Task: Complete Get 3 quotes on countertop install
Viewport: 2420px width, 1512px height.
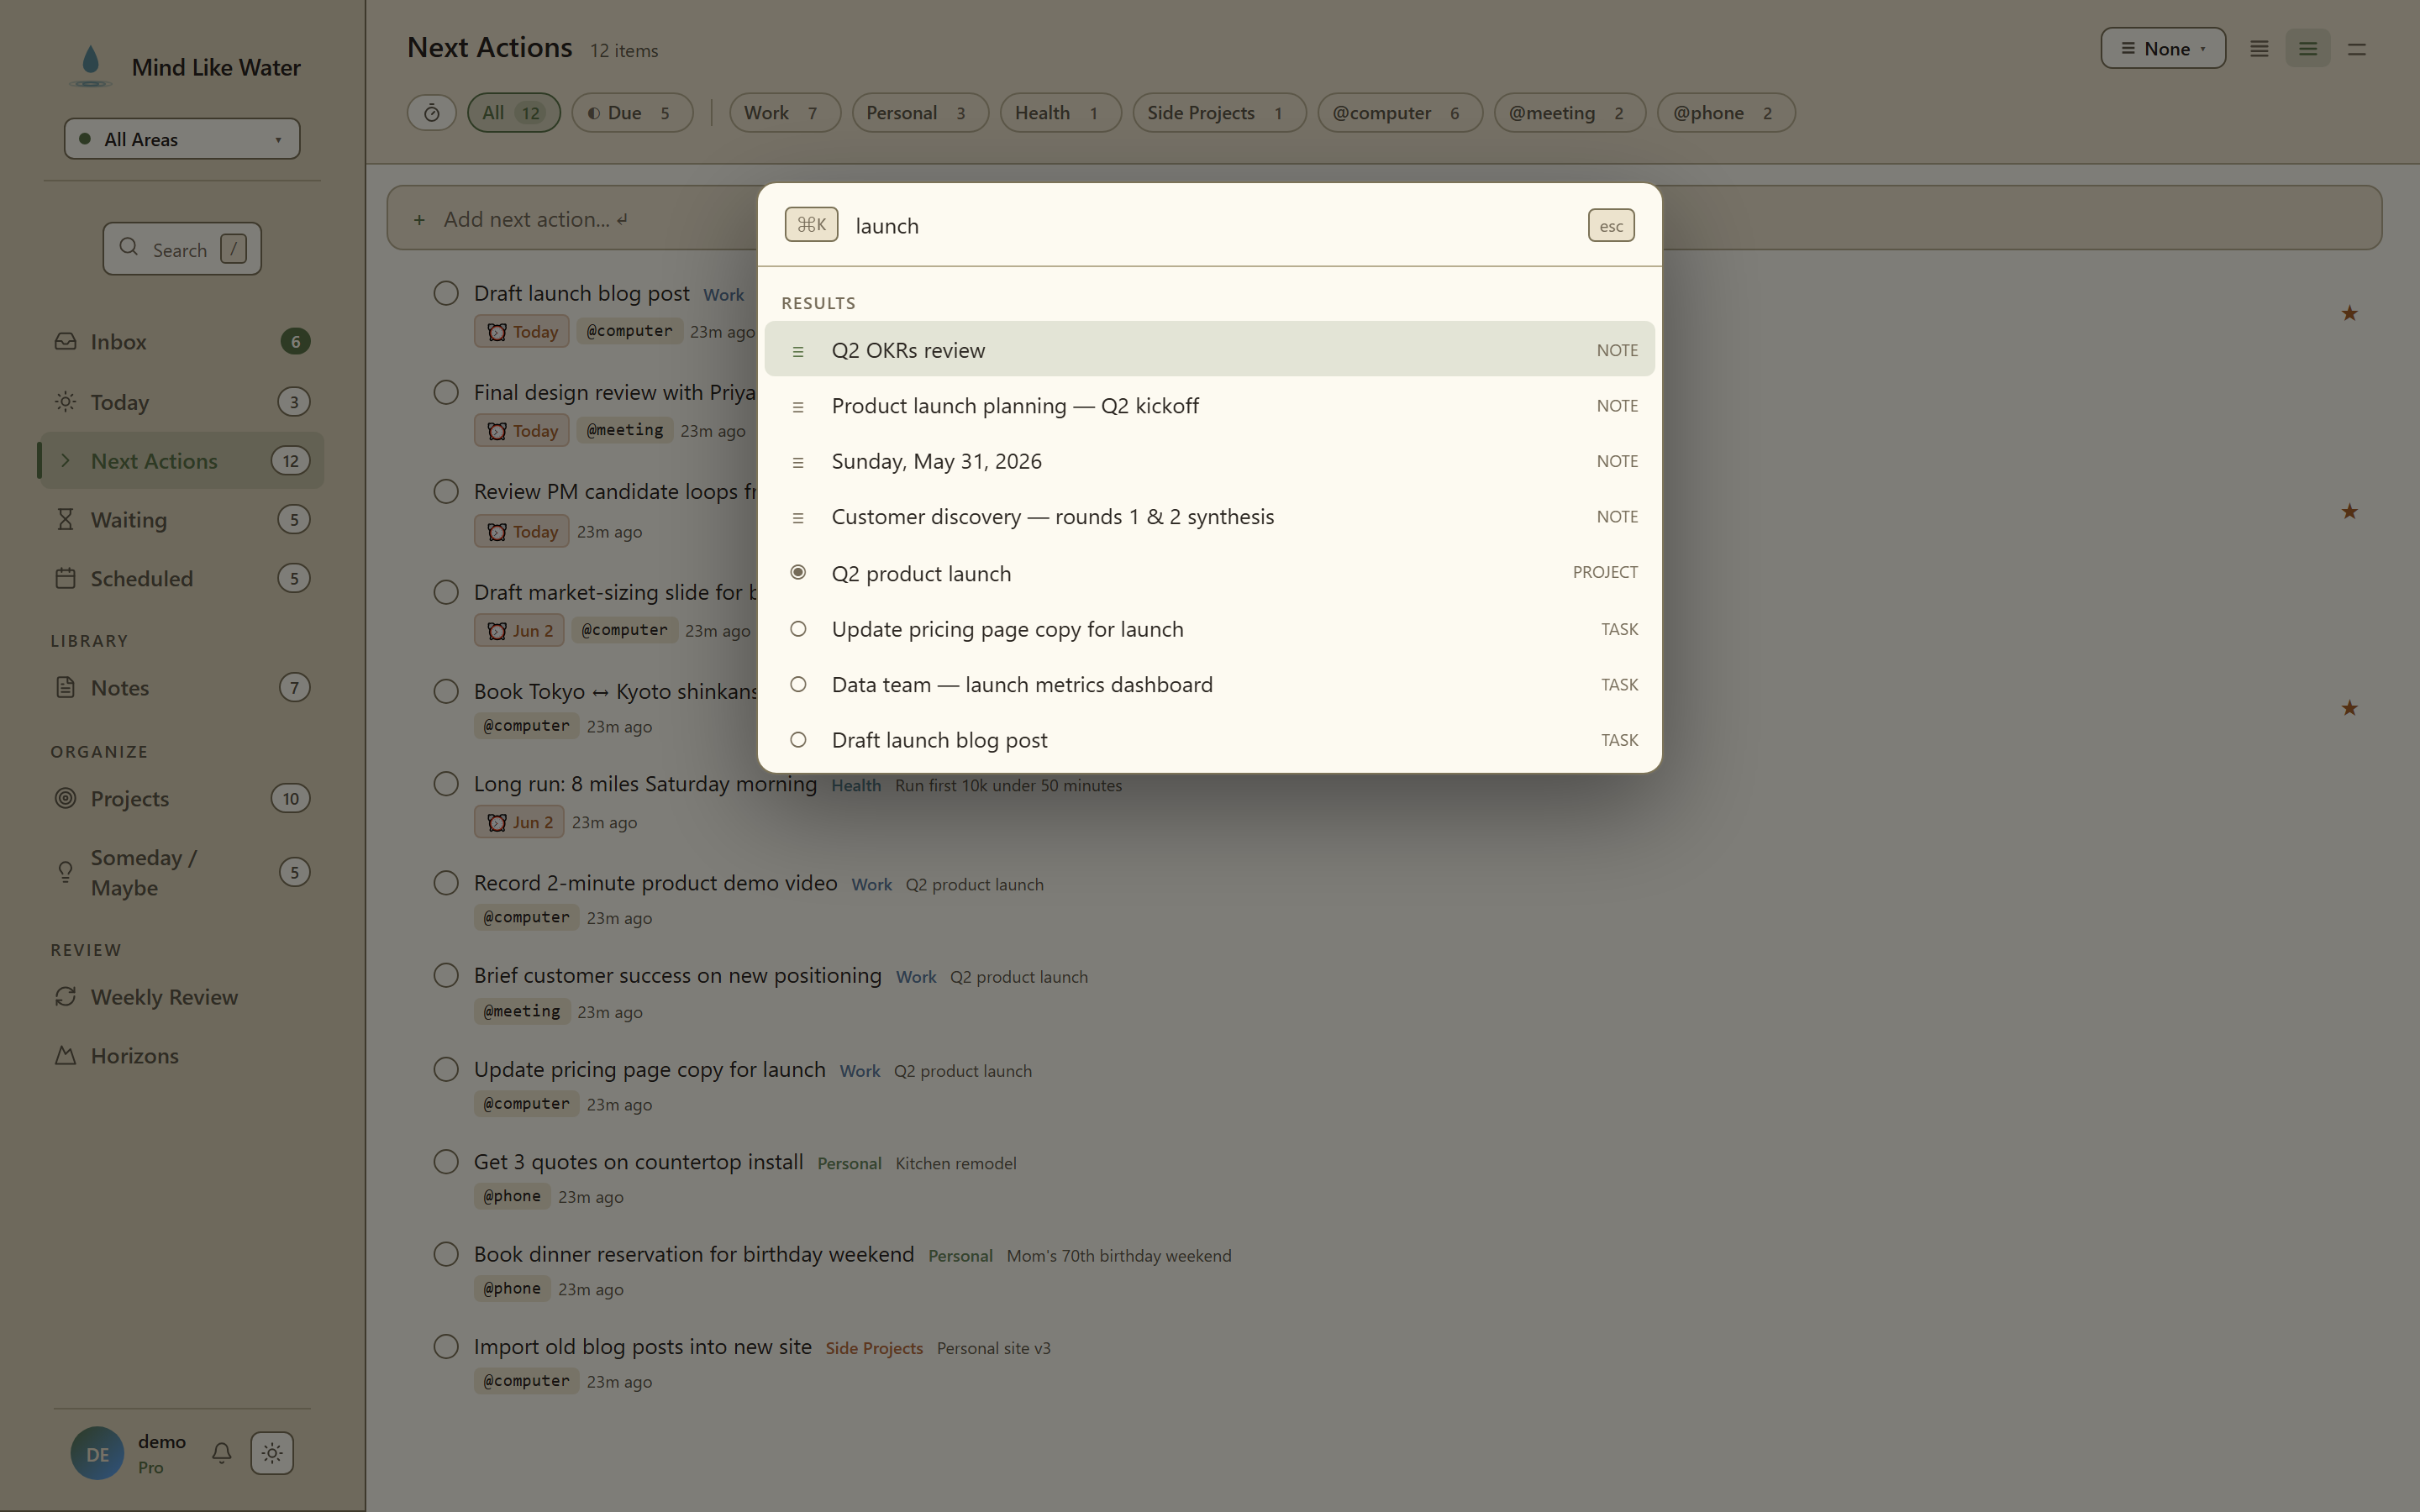Action: (446, 1162)
